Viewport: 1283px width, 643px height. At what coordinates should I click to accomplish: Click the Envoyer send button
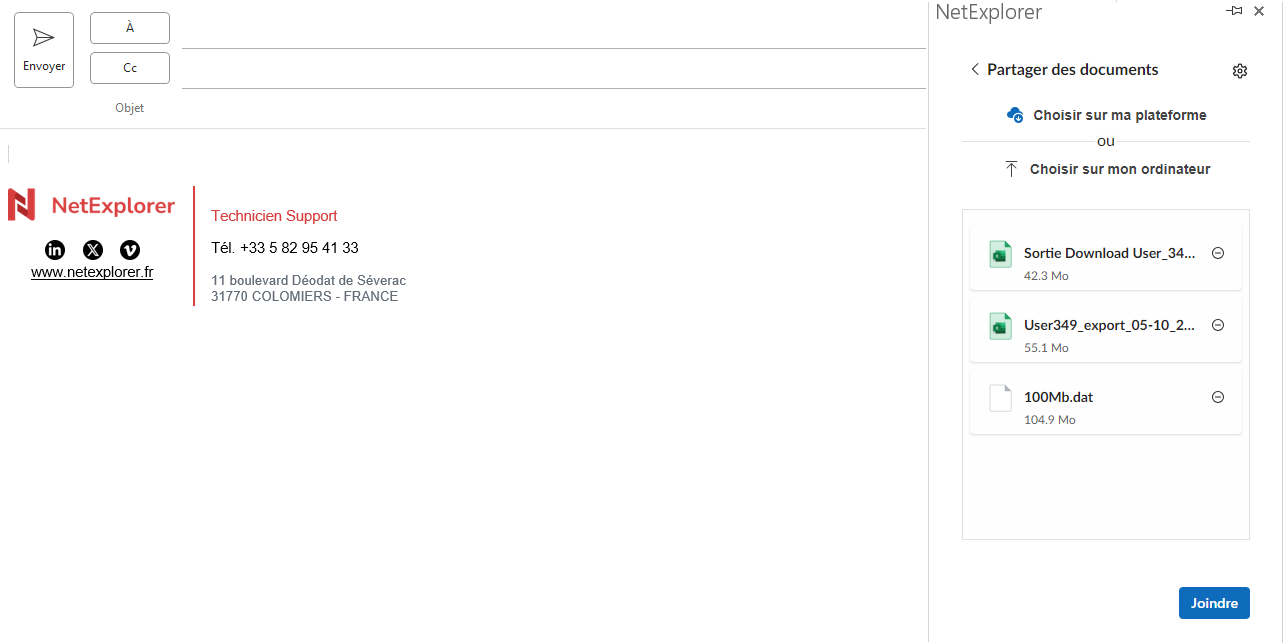[x=44, y=50]
